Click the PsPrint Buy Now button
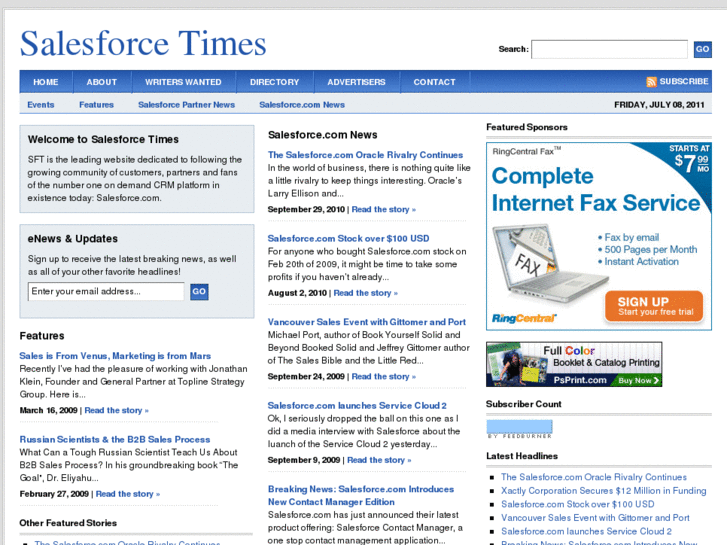Image resolution: width=727 pixels, height=545 pixels. [x=638, y=380]
